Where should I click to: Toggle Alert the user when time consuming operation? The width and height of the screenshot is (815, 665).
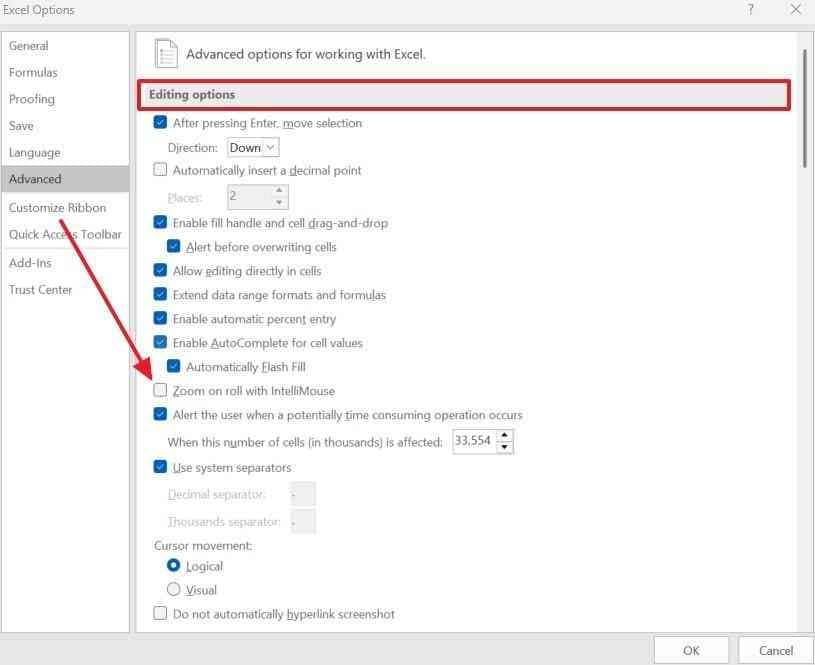pyautogui.click(x=160, y=414)
